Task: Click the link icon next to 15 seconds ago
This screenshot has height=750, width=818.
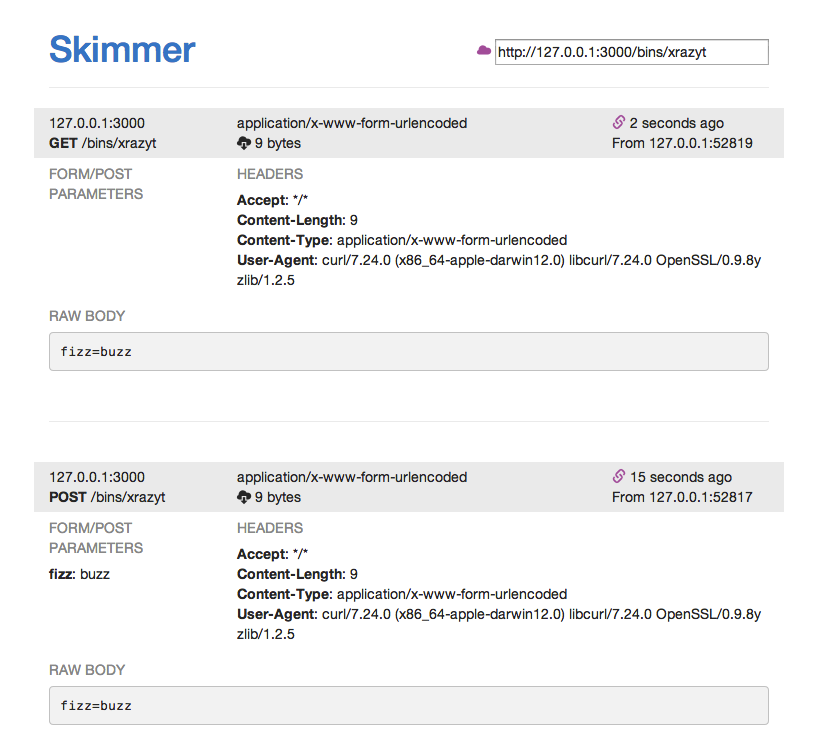Action: pyautogui.click(x=618, y=477)
